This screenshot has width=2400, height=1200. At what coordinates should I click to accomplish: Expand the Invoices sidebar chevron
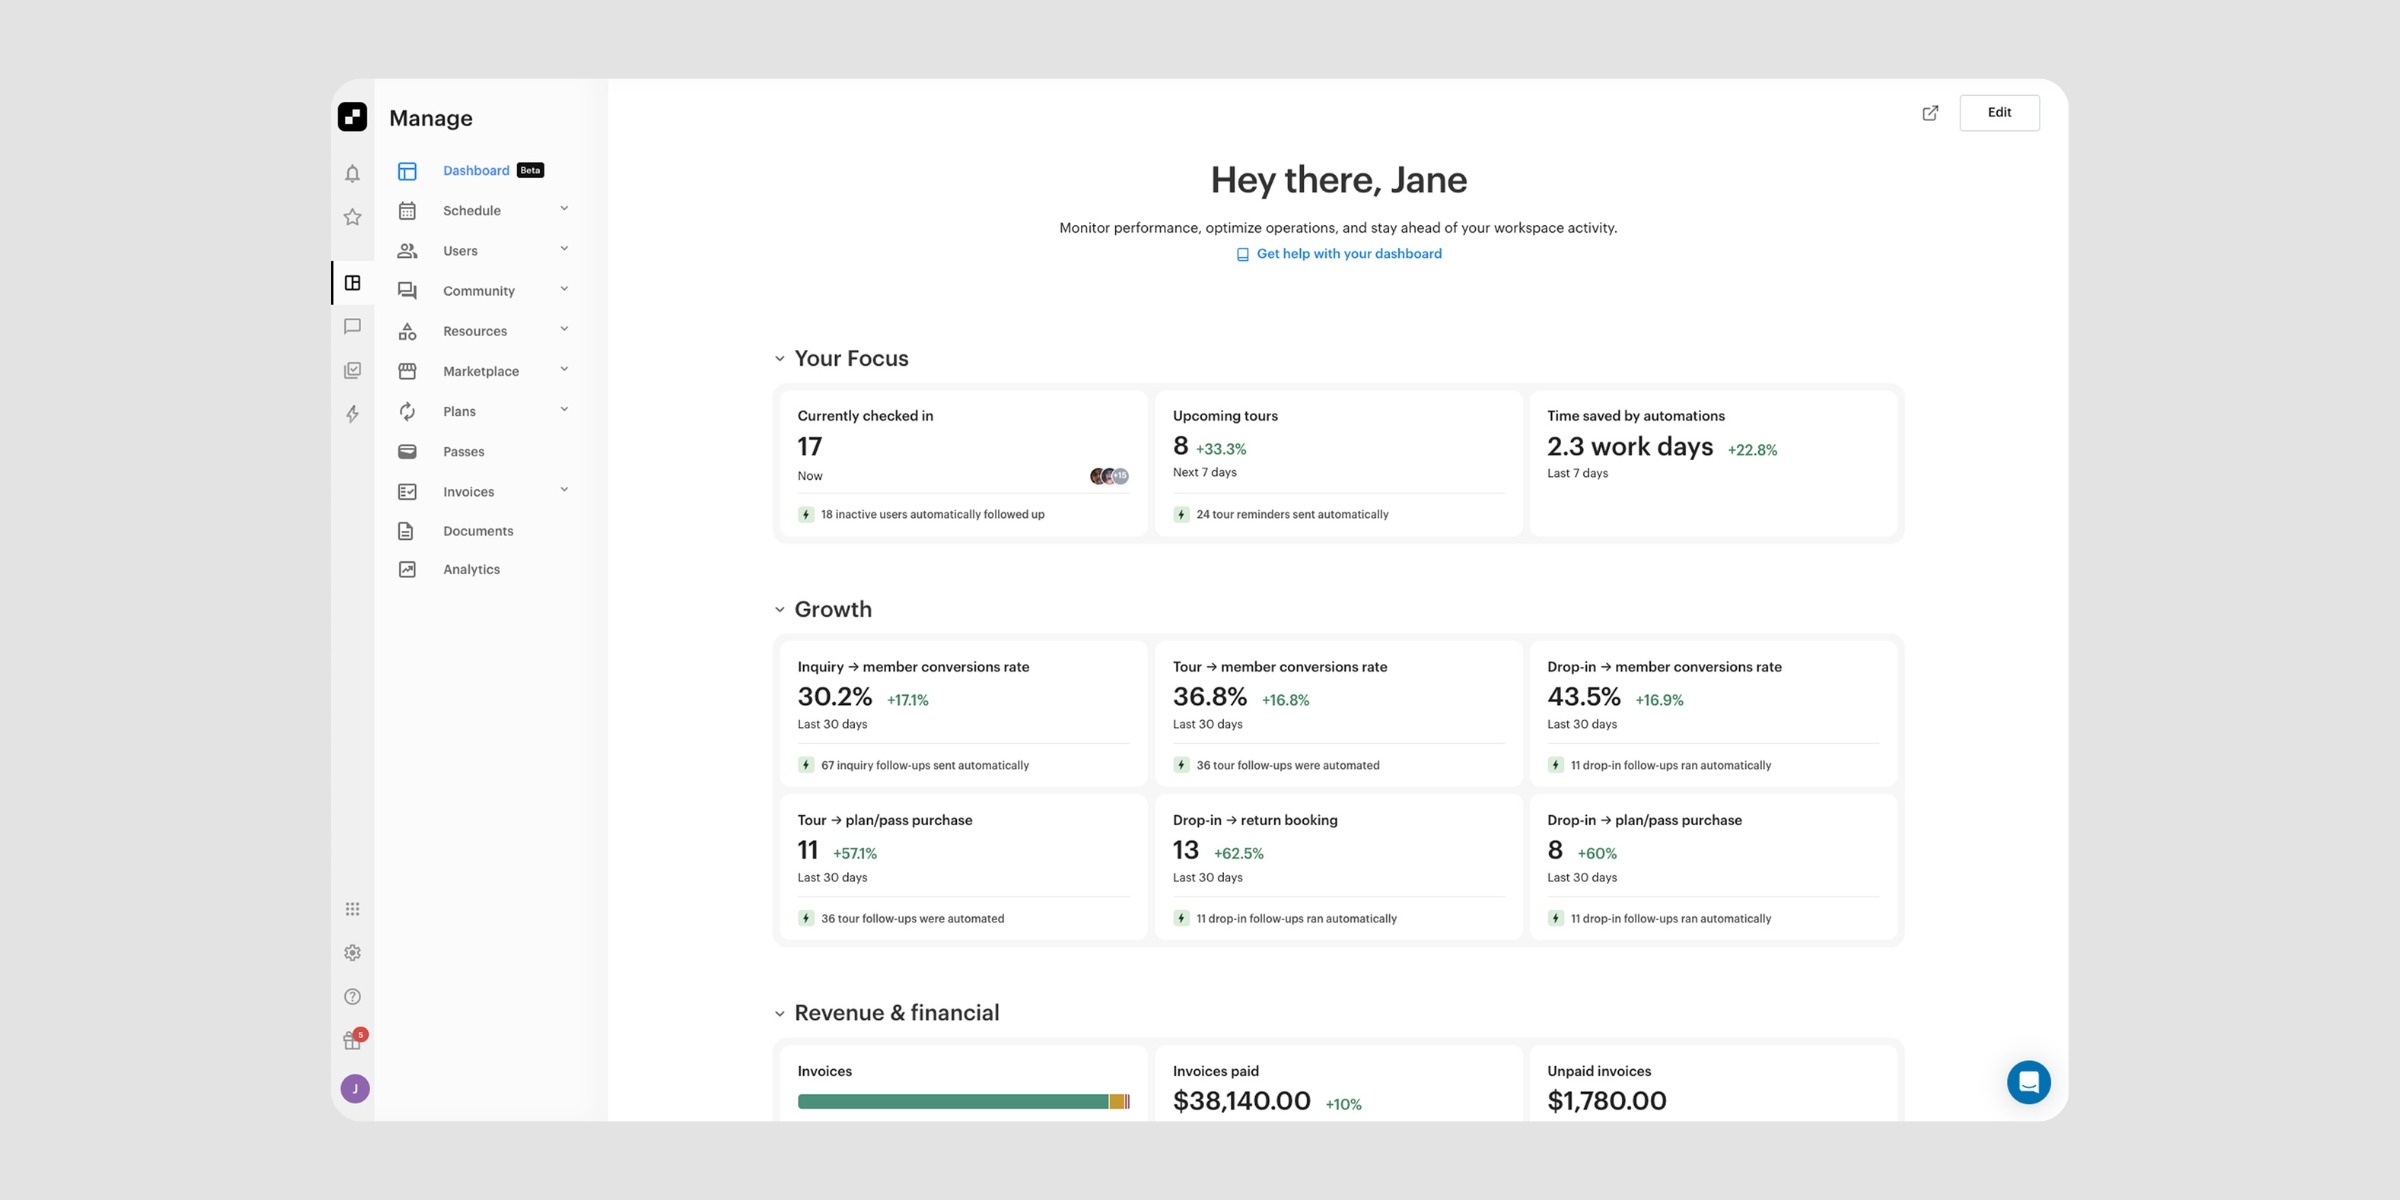pos(564,490)
